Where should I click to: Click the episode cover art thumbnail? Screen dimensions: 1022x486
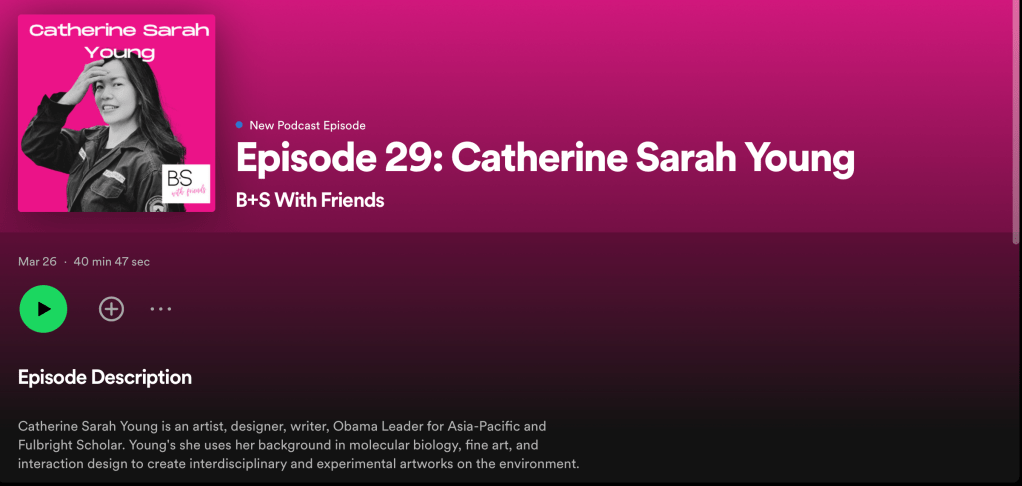tap(116, 113)
